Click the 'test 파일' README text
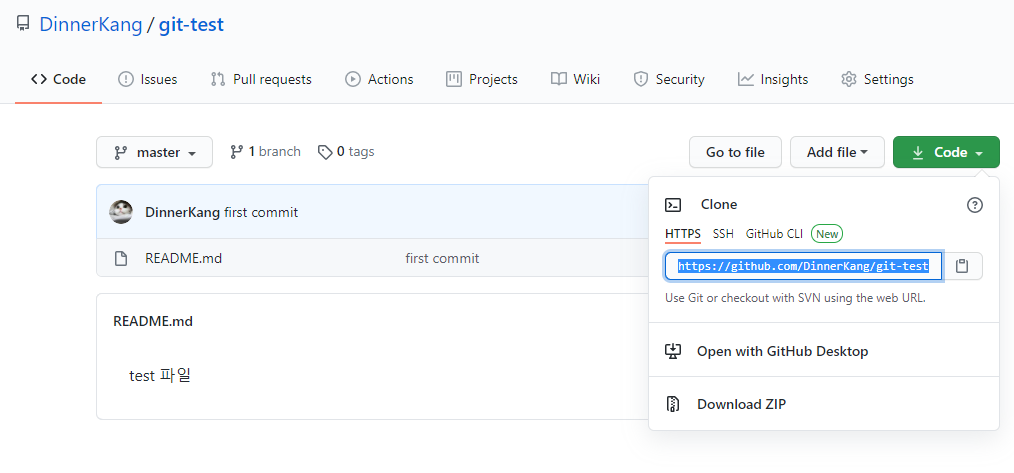Image resolution: width=1014 pixels, height=473 pixels. 160,375
